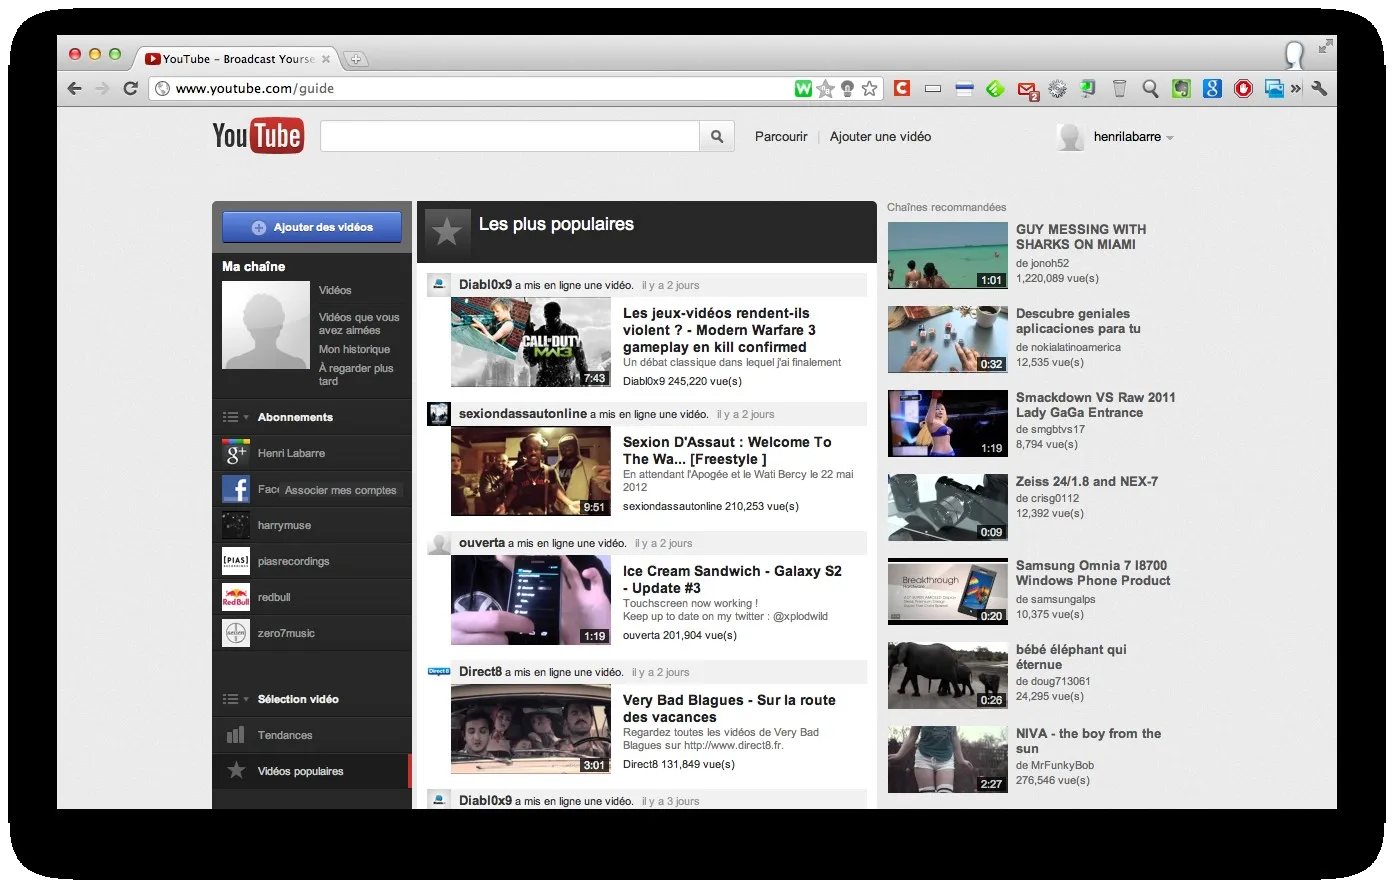Click the harrymuse channel avatar

point(236,525)
